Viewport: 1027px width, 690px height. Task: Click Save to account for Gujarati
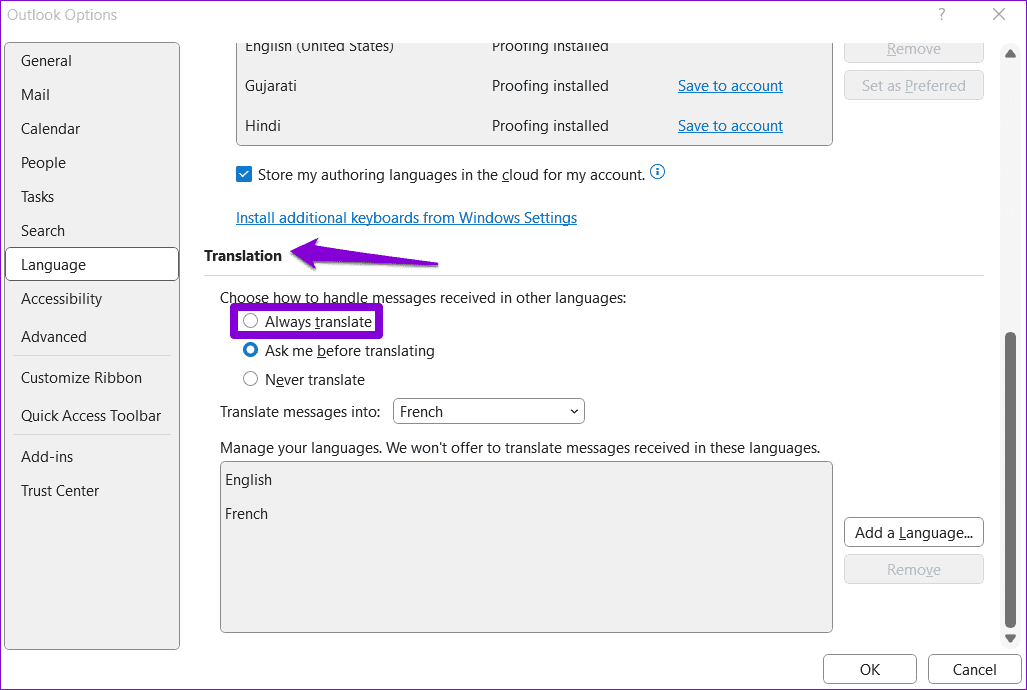click(x=730, y=86)
